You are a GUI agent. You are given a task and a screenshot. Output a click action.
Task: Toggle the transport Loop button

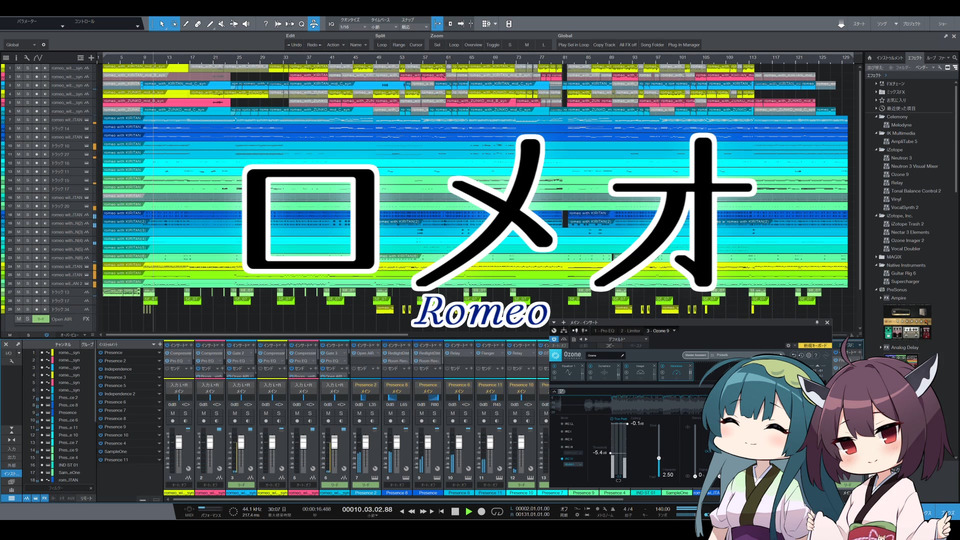point(497,511)
